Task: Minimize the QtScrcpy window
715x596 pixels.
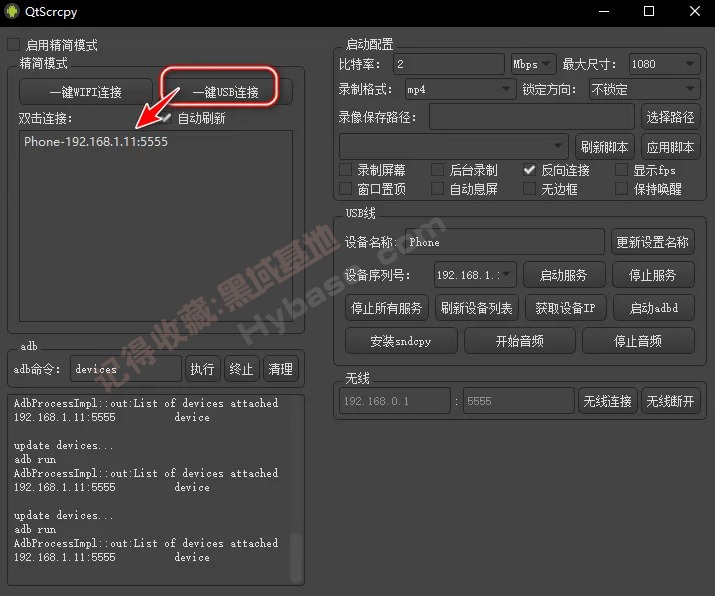Action: (x=604, y=11)
